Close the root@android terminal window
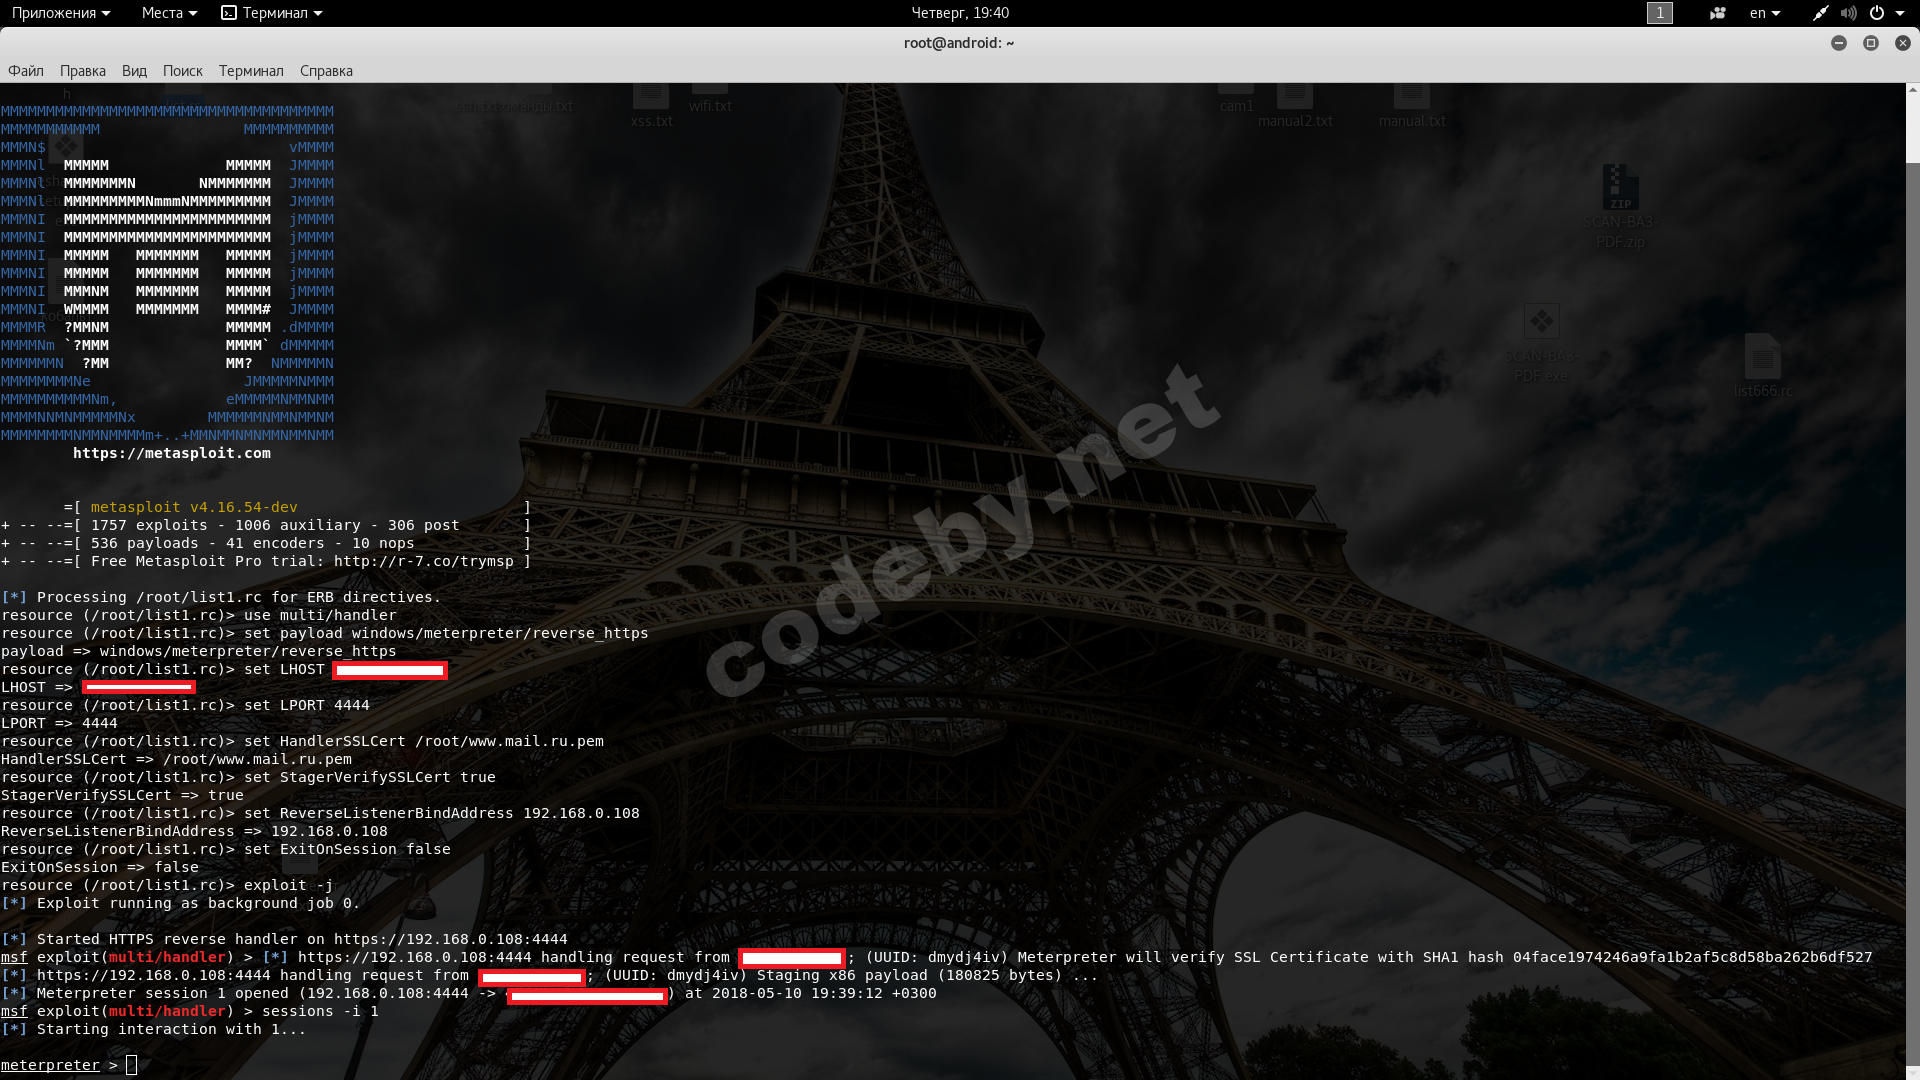 click(1902, 43)
